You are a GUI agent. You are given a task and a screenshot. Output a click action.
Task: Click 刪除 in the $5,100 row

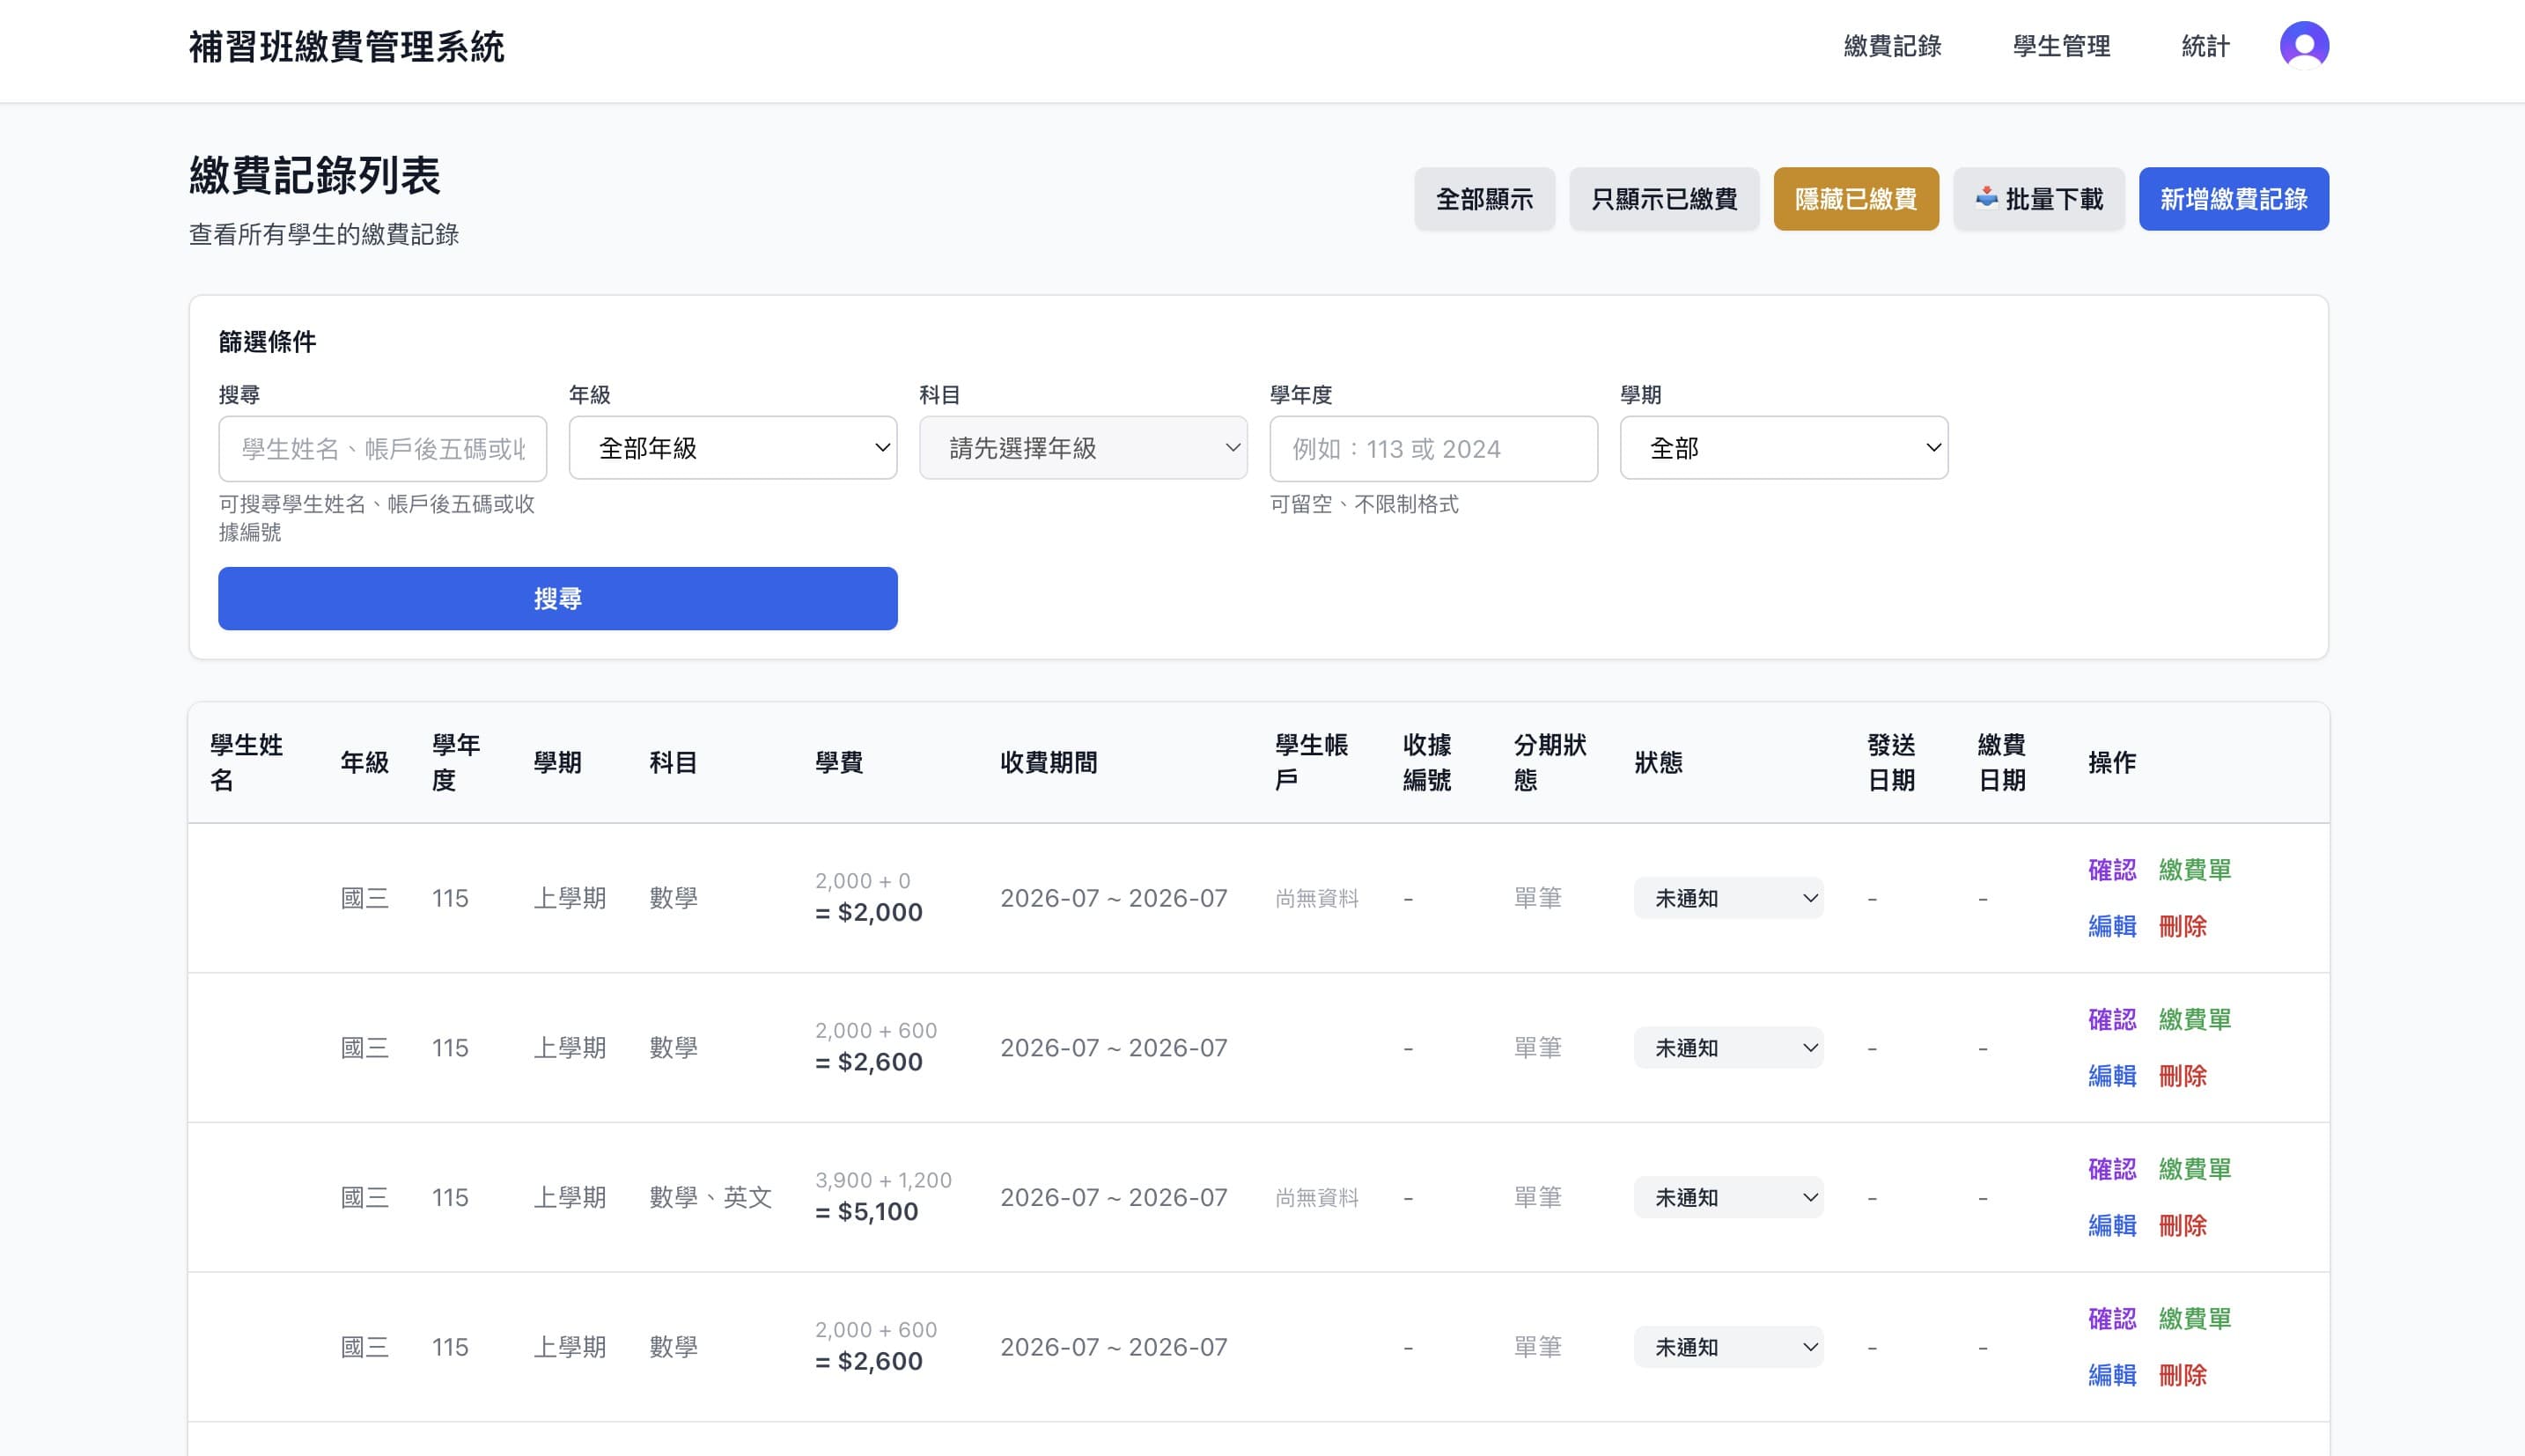(2182, 1225)
